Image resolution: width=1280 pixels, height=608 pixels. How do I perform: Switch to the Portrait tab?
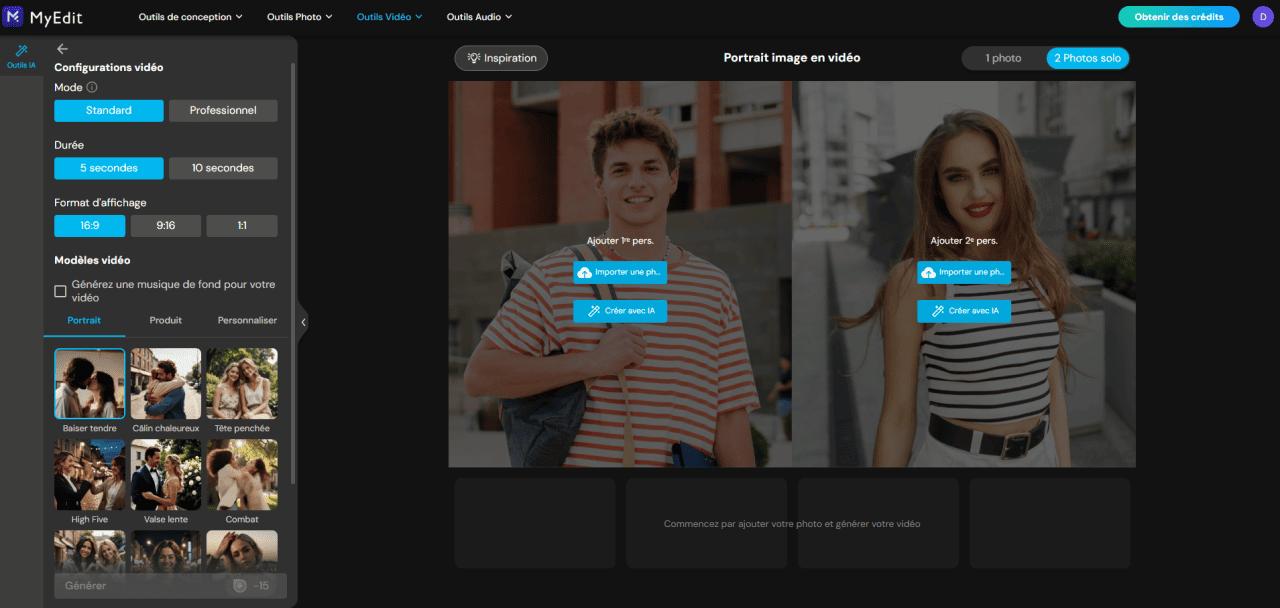pos(84,321)
